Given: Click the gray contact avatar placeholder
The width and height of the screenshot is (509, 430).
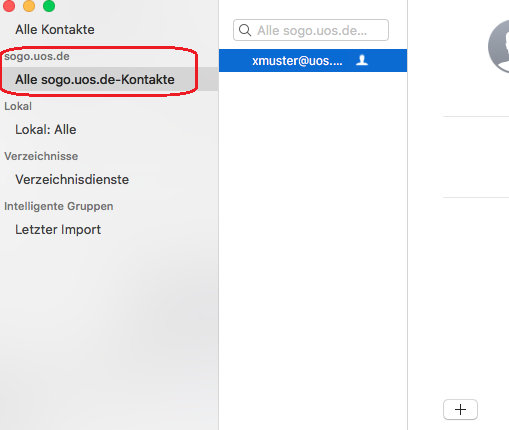Looking at the screenshot, I should (x=499, y=47).
